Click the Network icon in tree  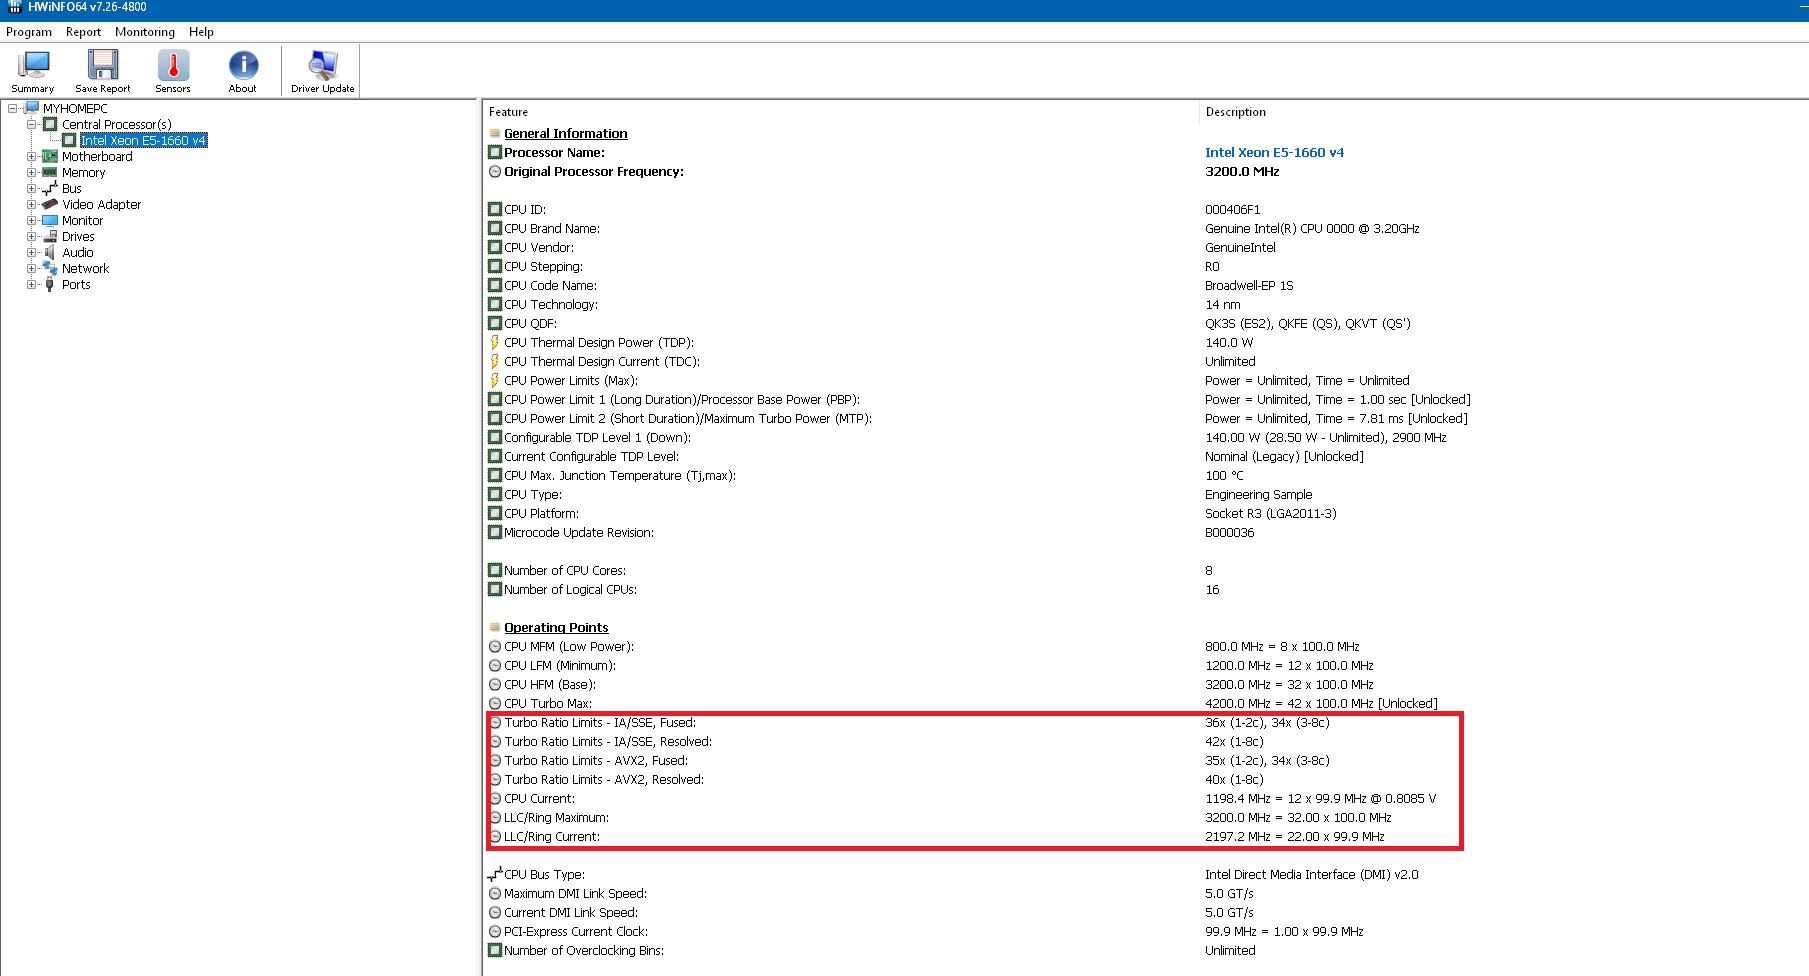[50, 268]
